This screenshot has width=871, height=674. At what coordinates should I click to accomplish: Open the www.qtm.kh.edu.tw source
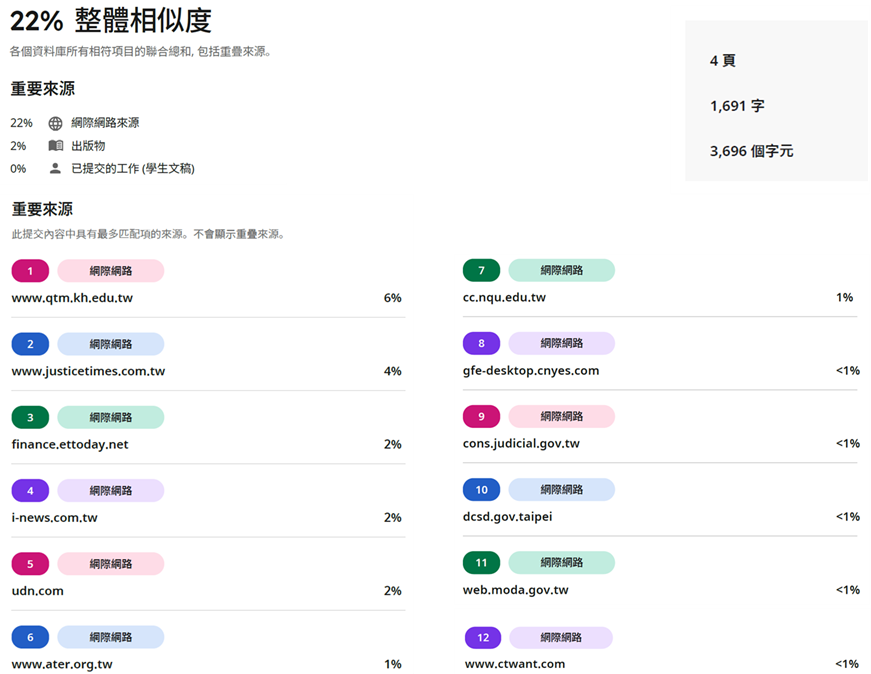72,298
